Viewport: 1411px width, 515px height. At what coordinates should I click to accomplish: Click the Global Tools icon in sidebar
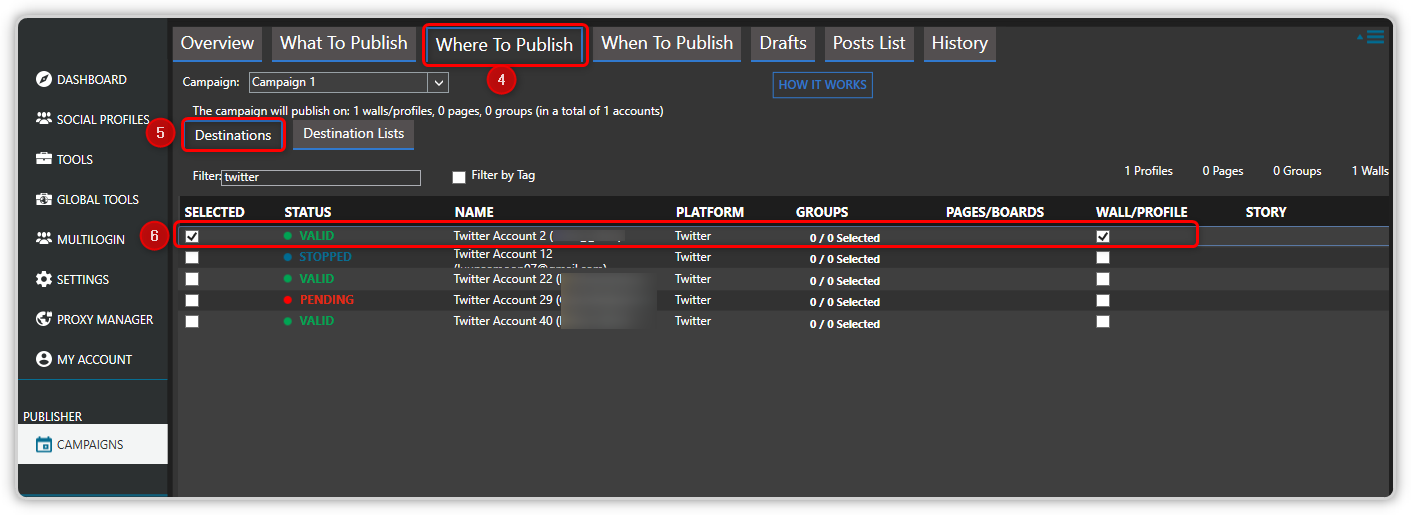pos(43,199)
